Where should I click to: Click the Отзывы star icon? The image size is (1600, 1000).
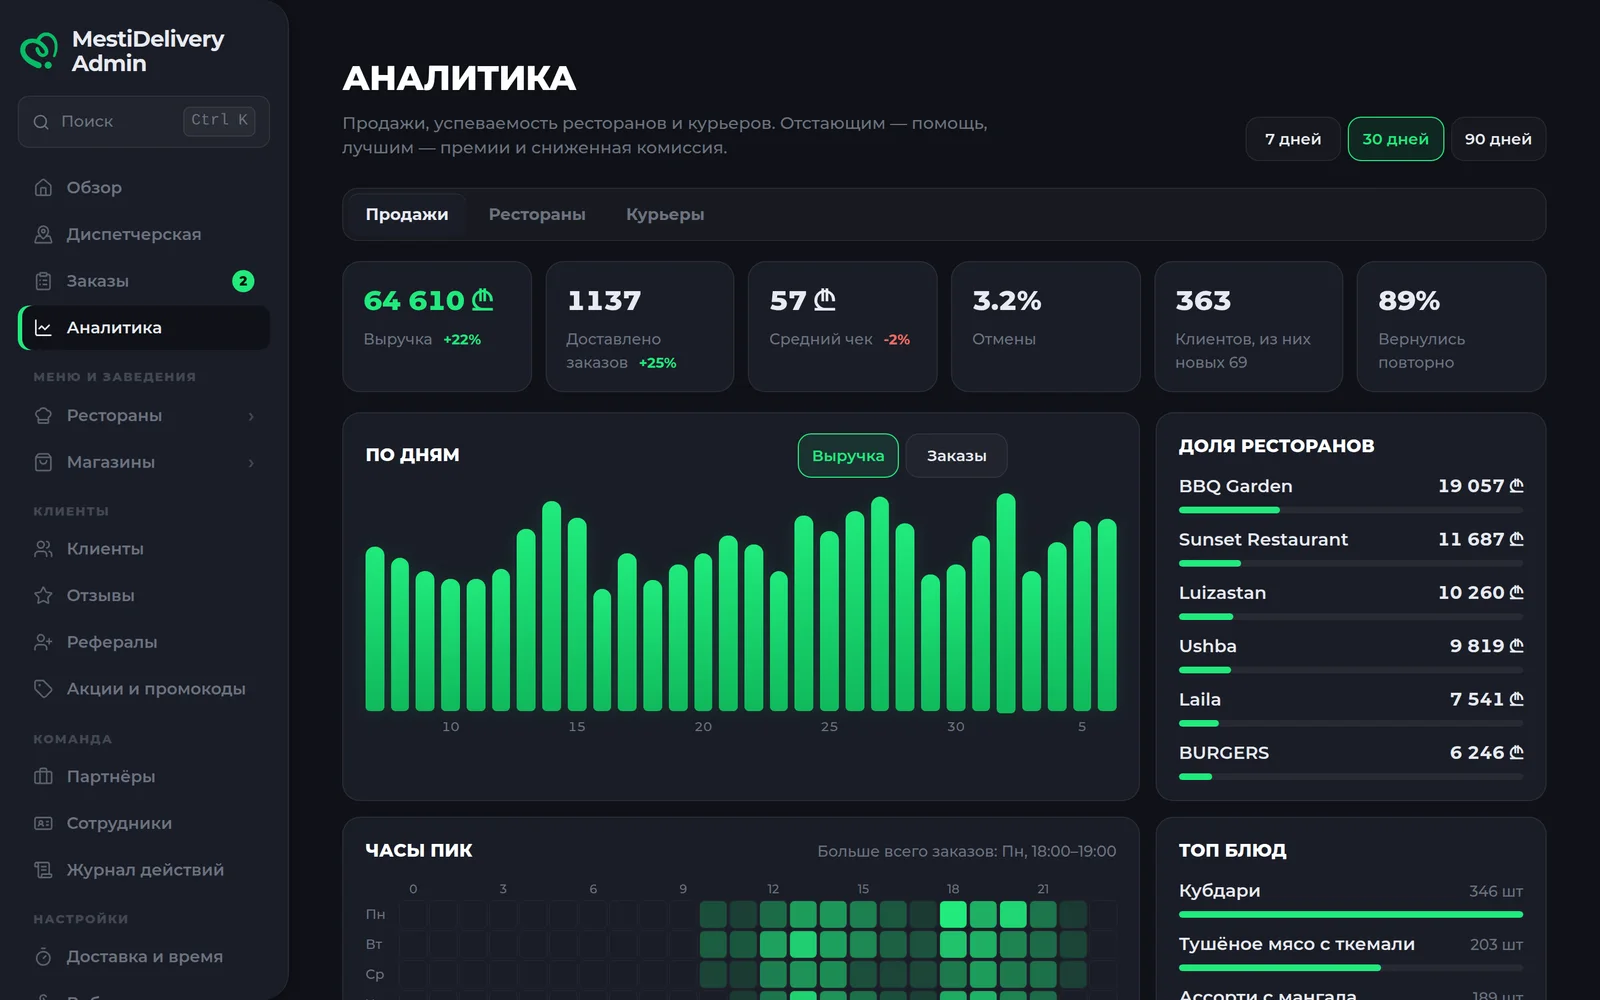tap(43, 595)
